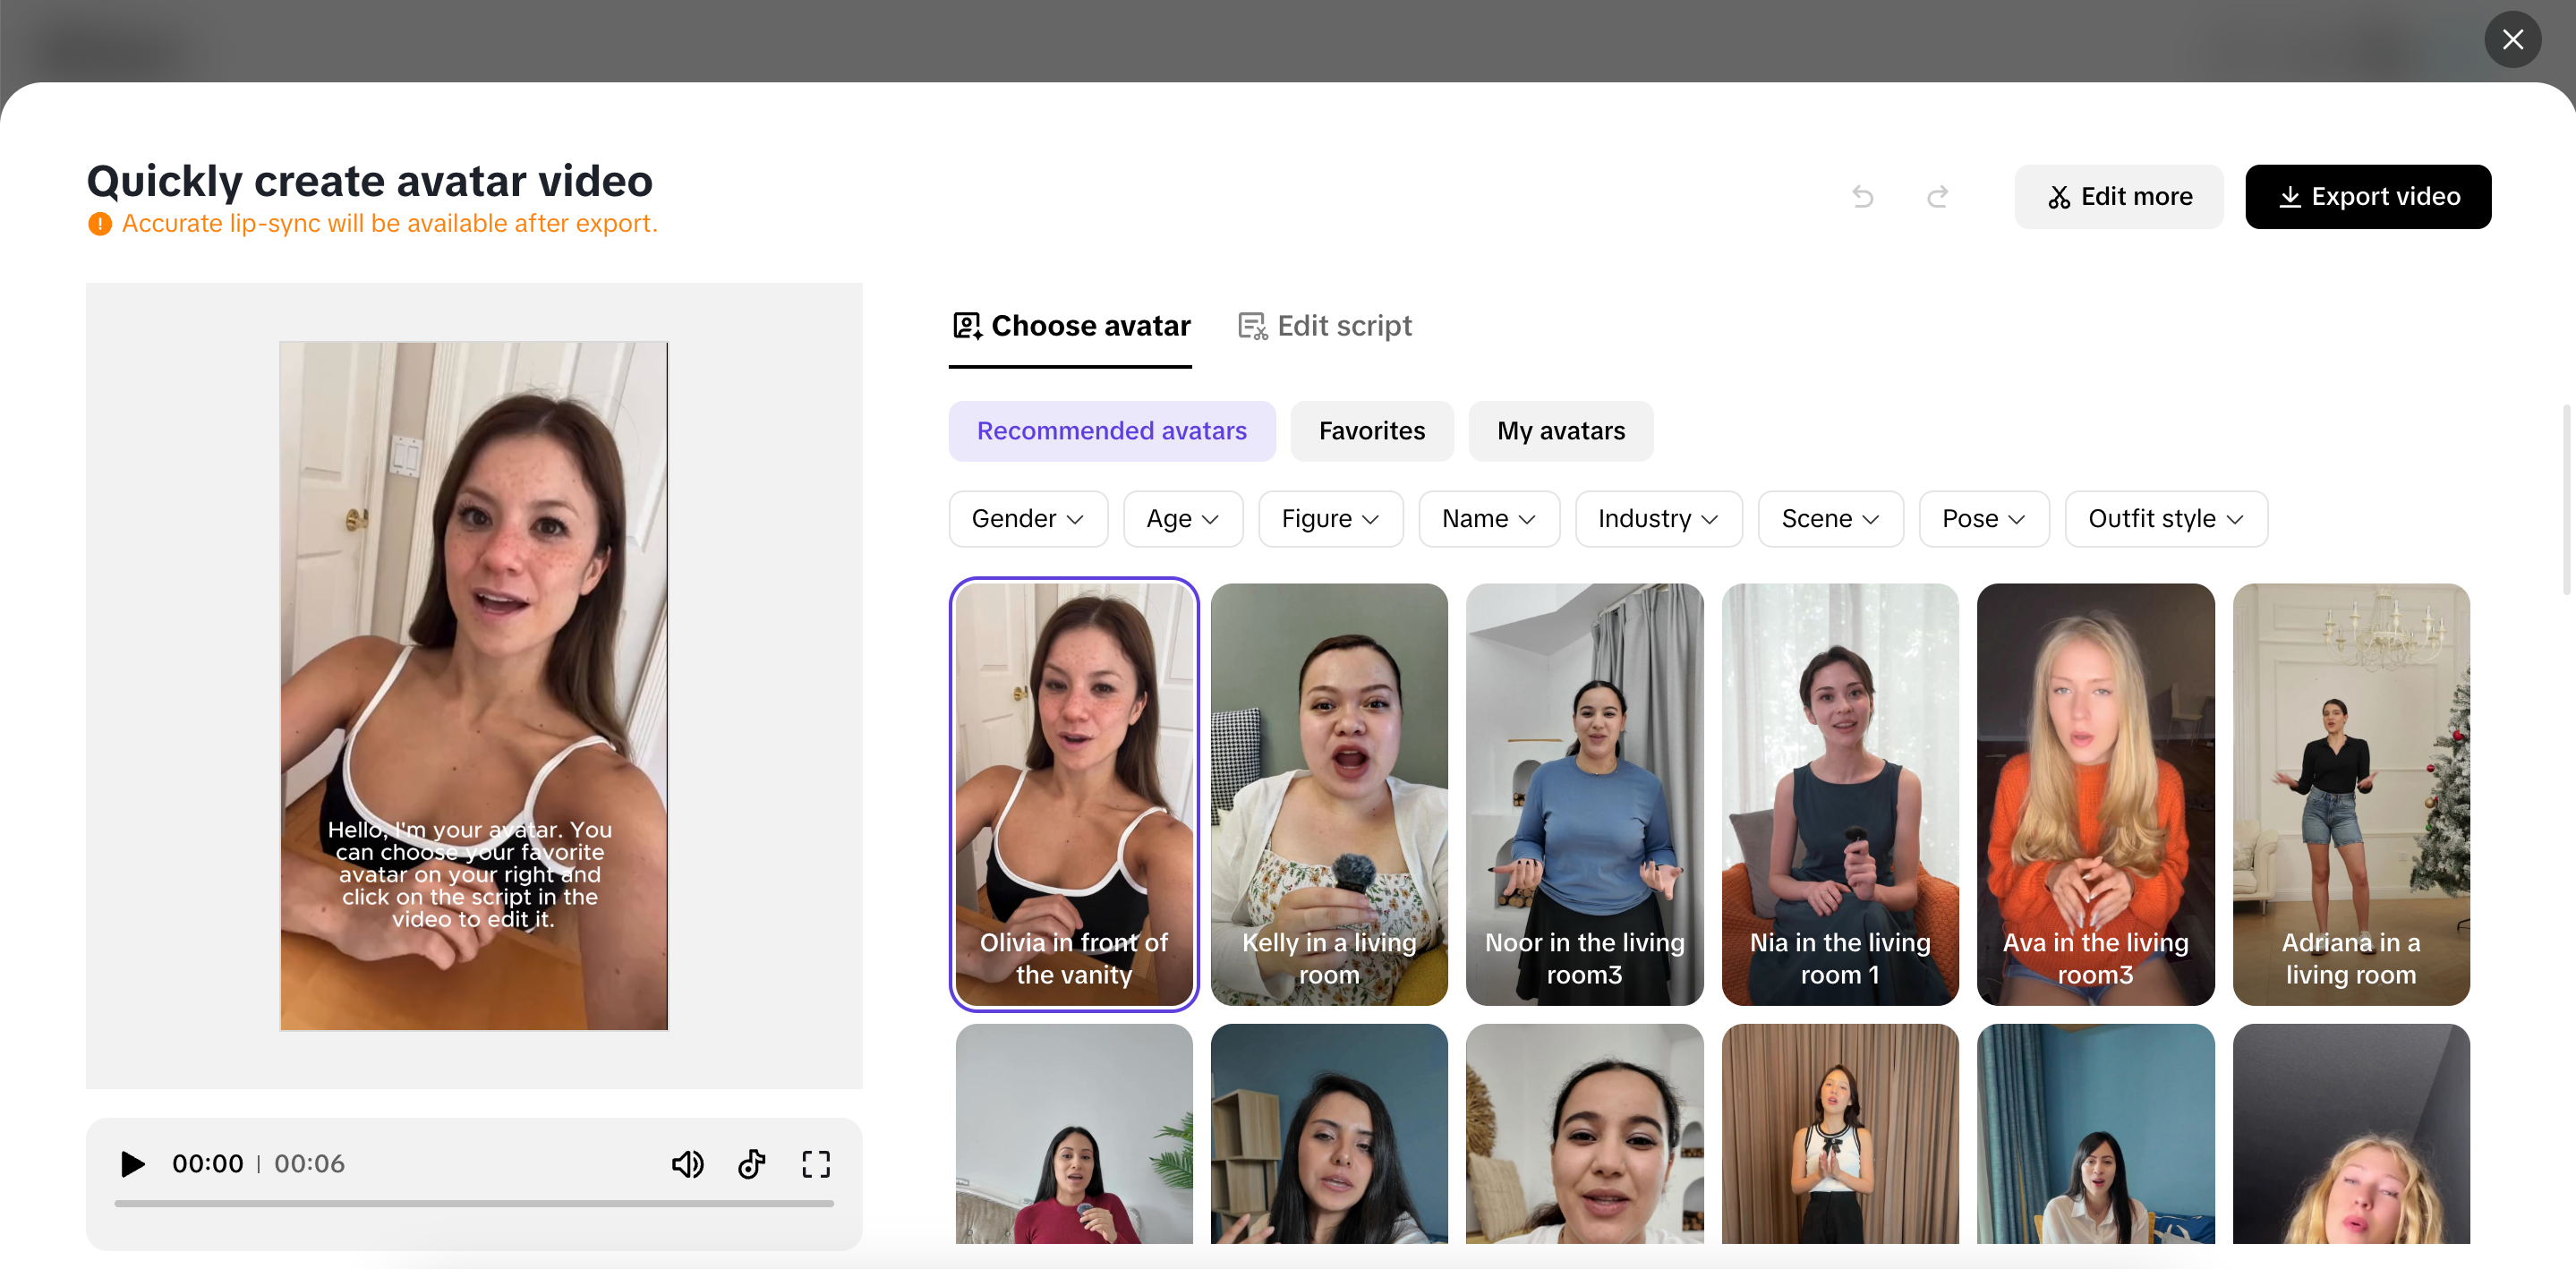This screenshot has width=2576, height=1269.
Task: Open the Gender filter dropdown
Action: 1027,518
